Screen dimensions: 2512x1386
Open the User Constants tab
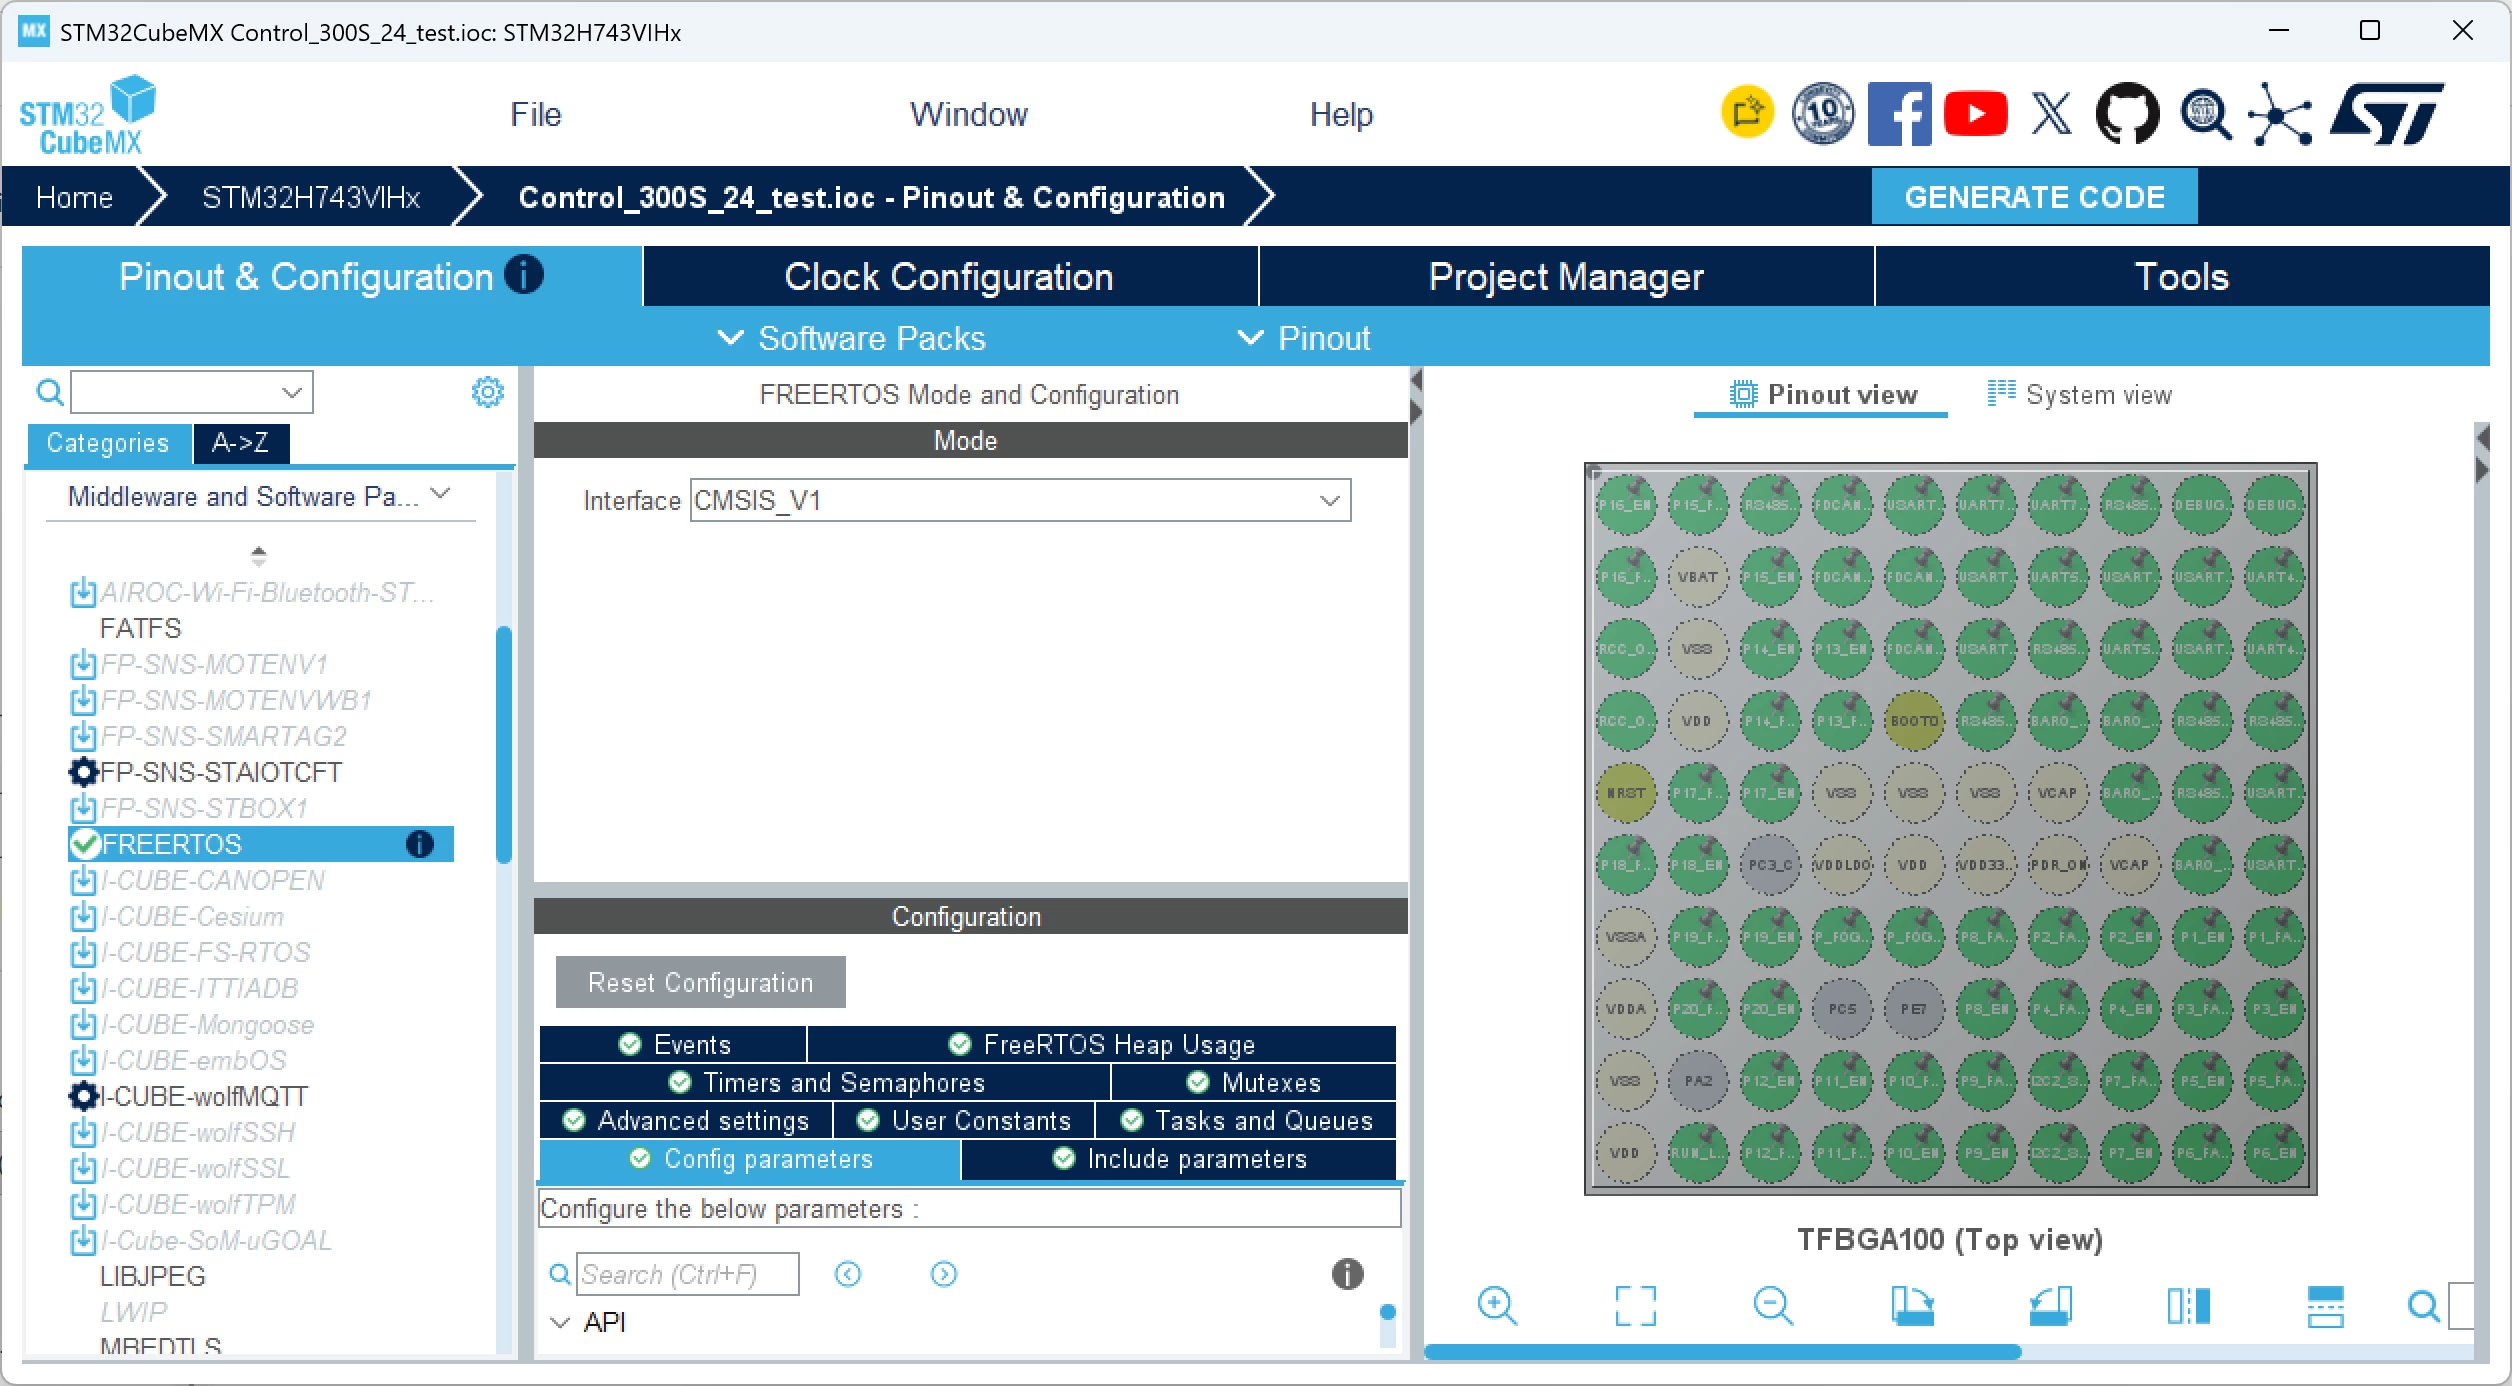click(x=964, y=1121)
